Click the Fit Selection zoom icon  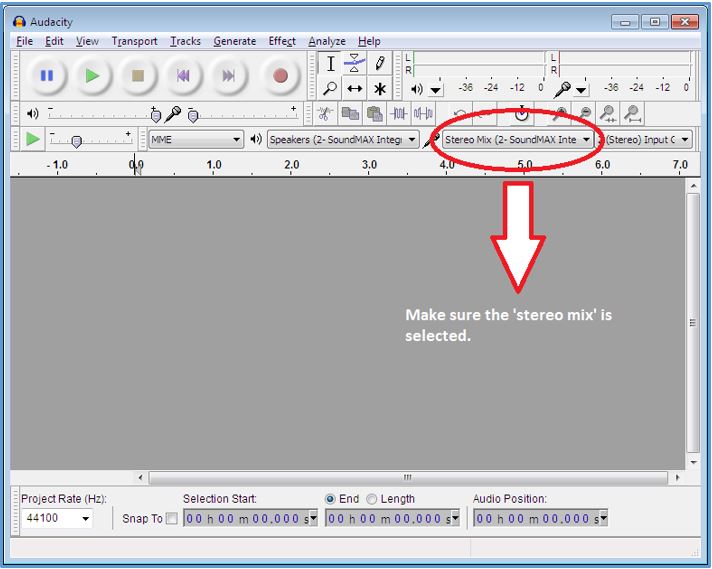(608, 114)
